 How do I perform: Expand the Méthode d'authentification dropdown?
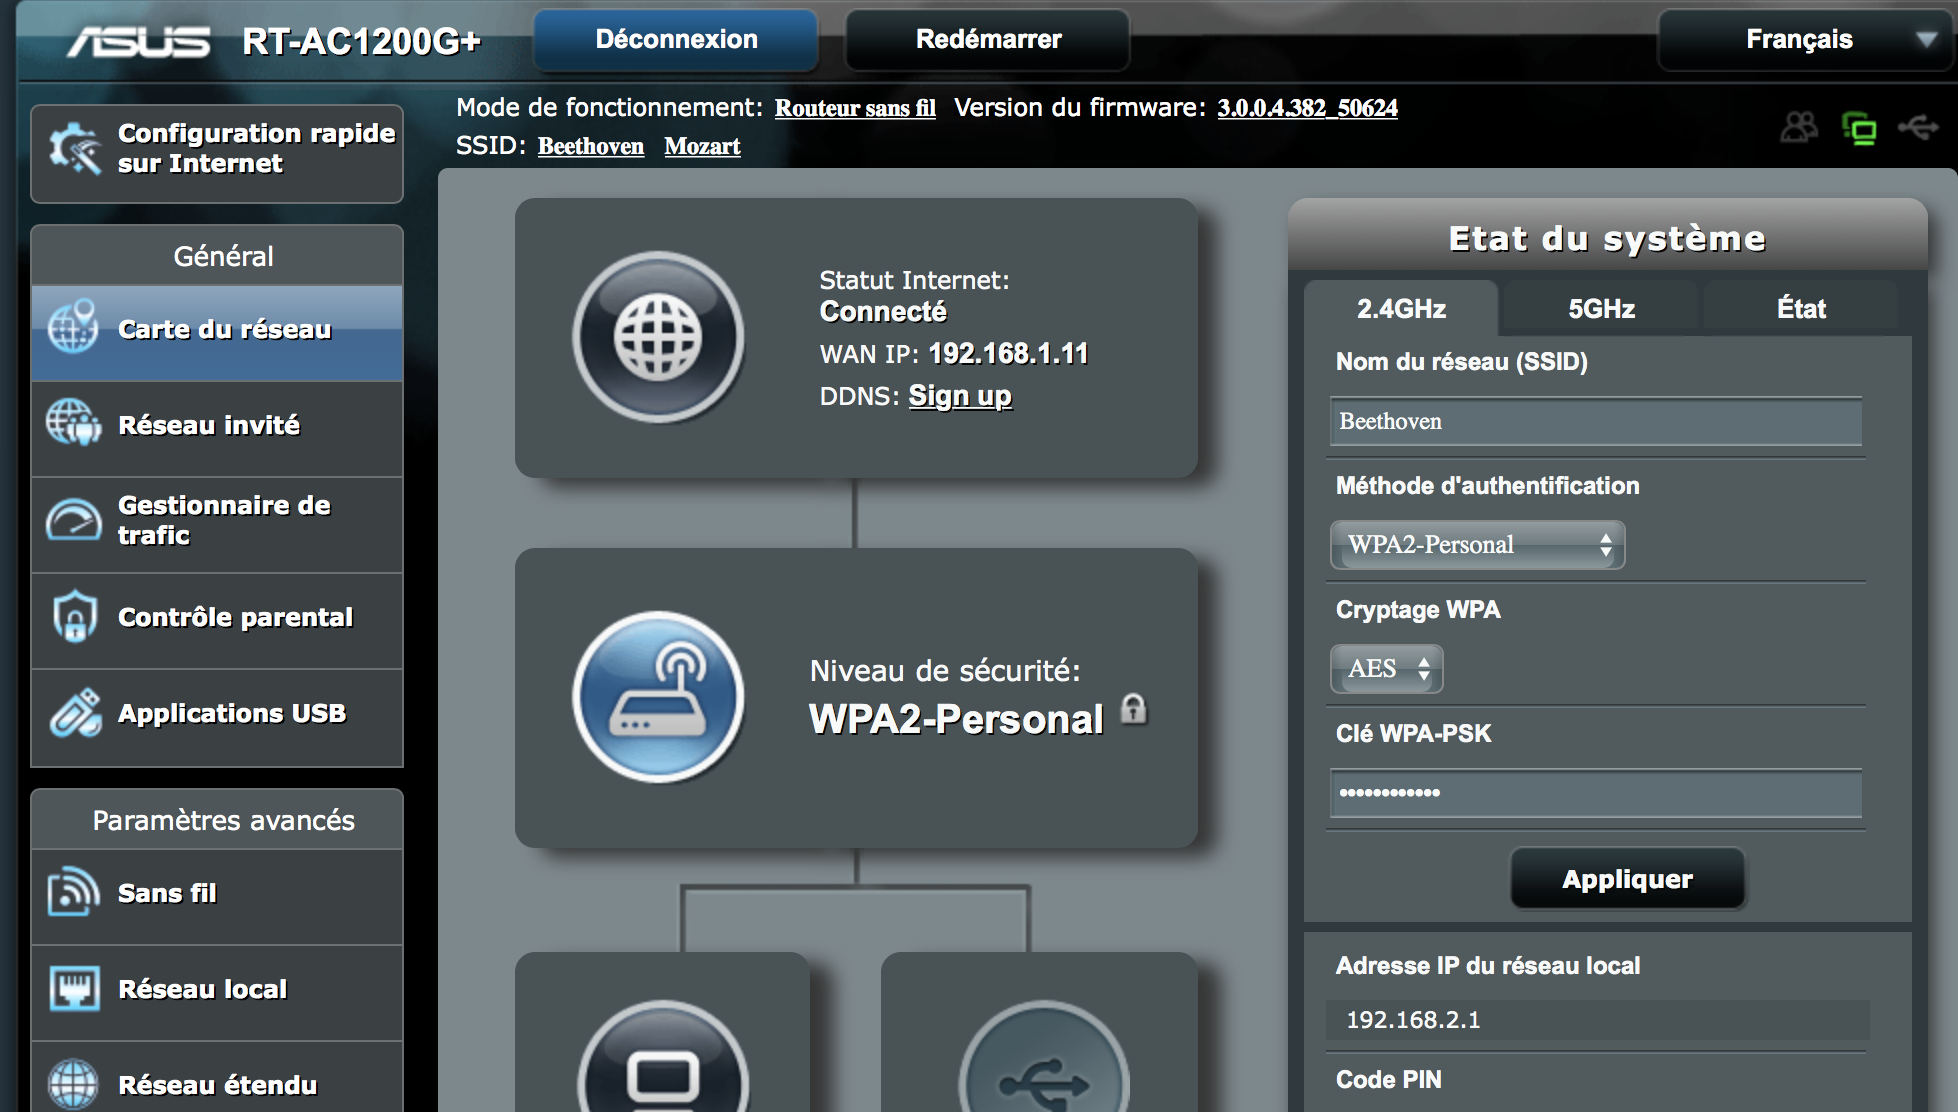1477,545
